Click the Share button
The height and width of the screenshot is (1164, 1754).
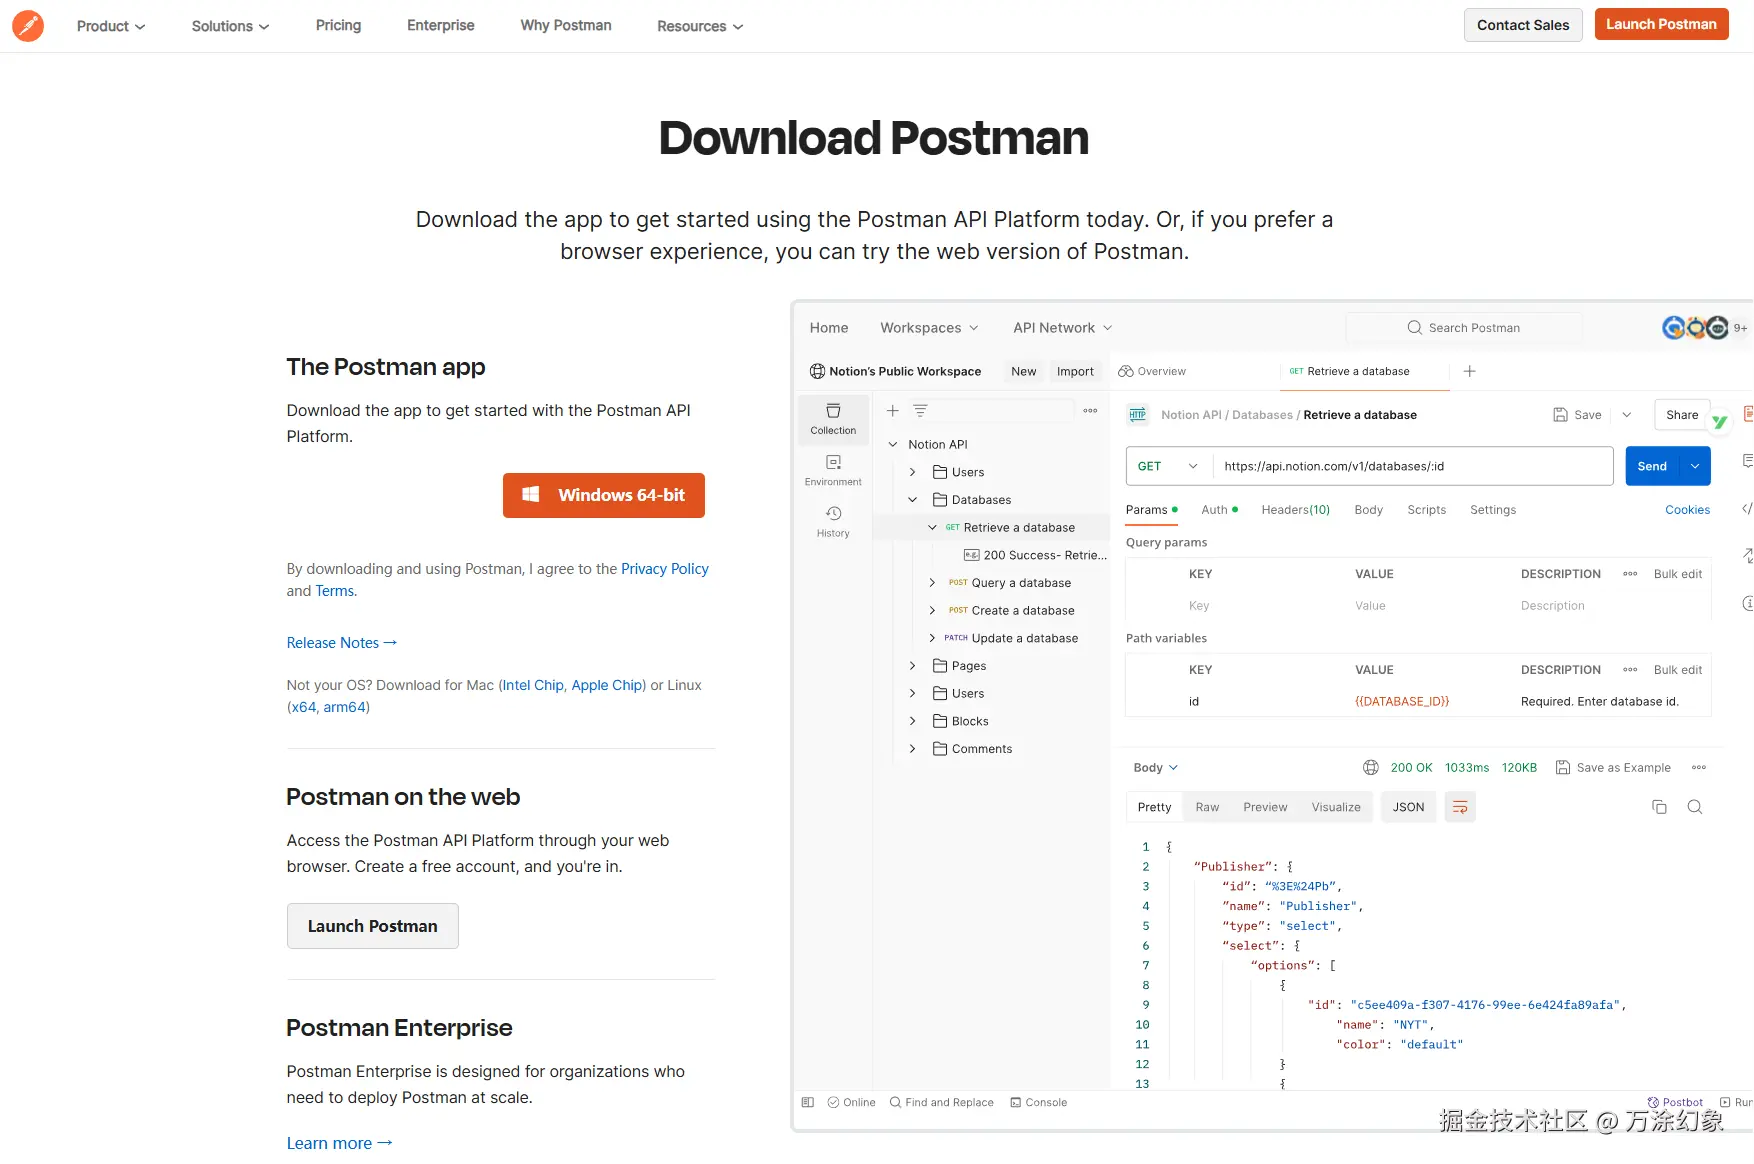pyautogui.click(x=1682, y=415)
